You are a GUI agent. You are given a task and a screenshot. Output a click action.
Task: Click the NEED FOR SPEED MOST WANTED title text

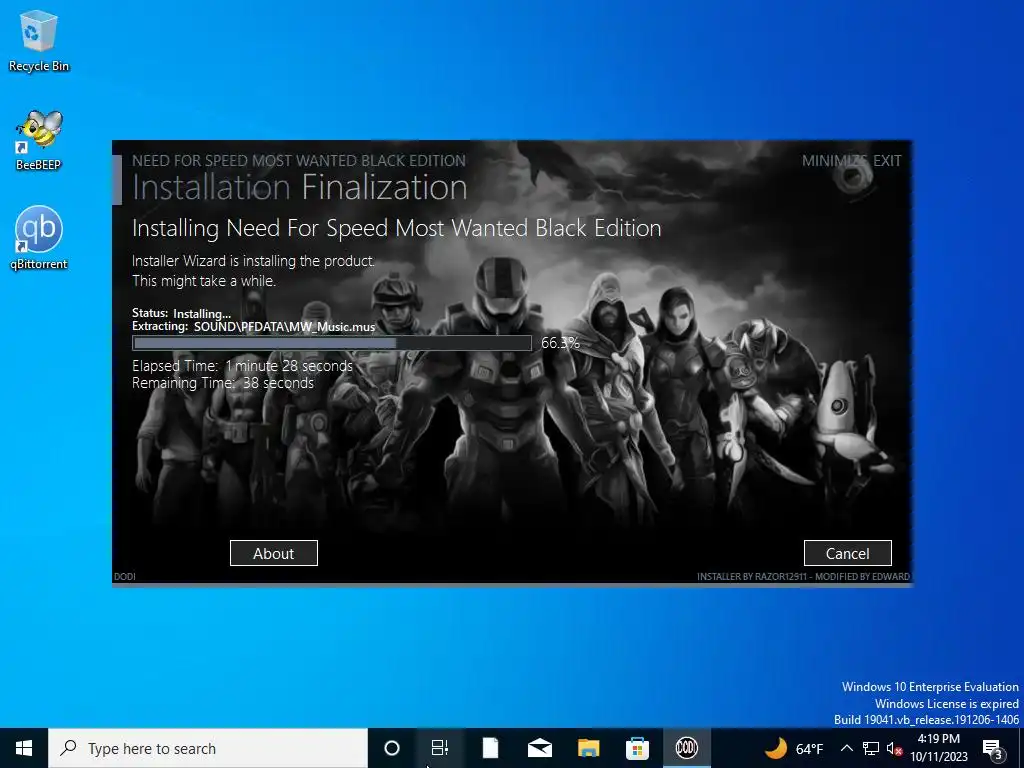299,161
